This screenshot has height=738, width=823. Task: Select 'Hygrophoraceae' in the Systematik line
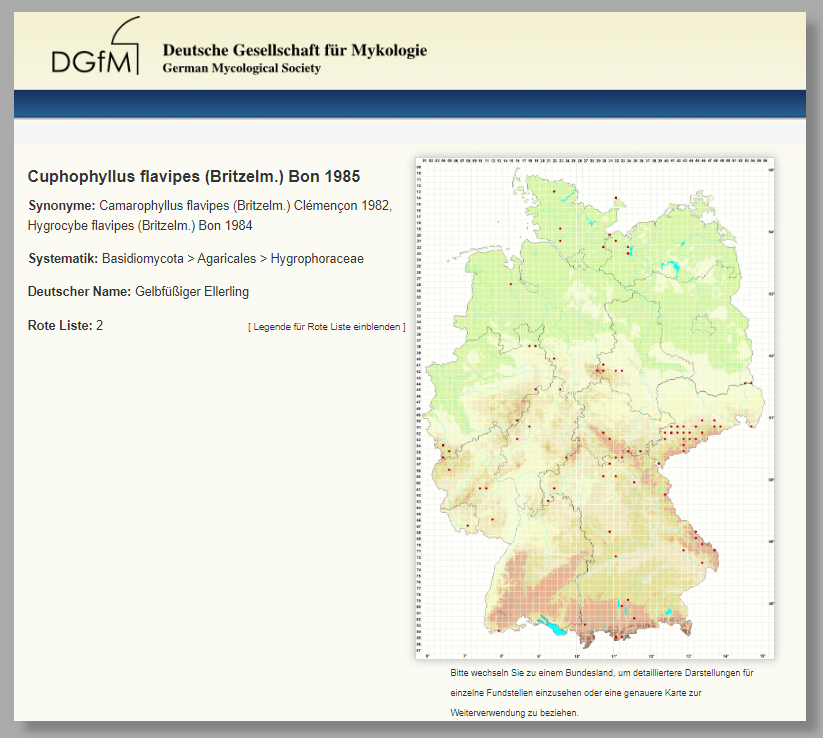[317, 259]
